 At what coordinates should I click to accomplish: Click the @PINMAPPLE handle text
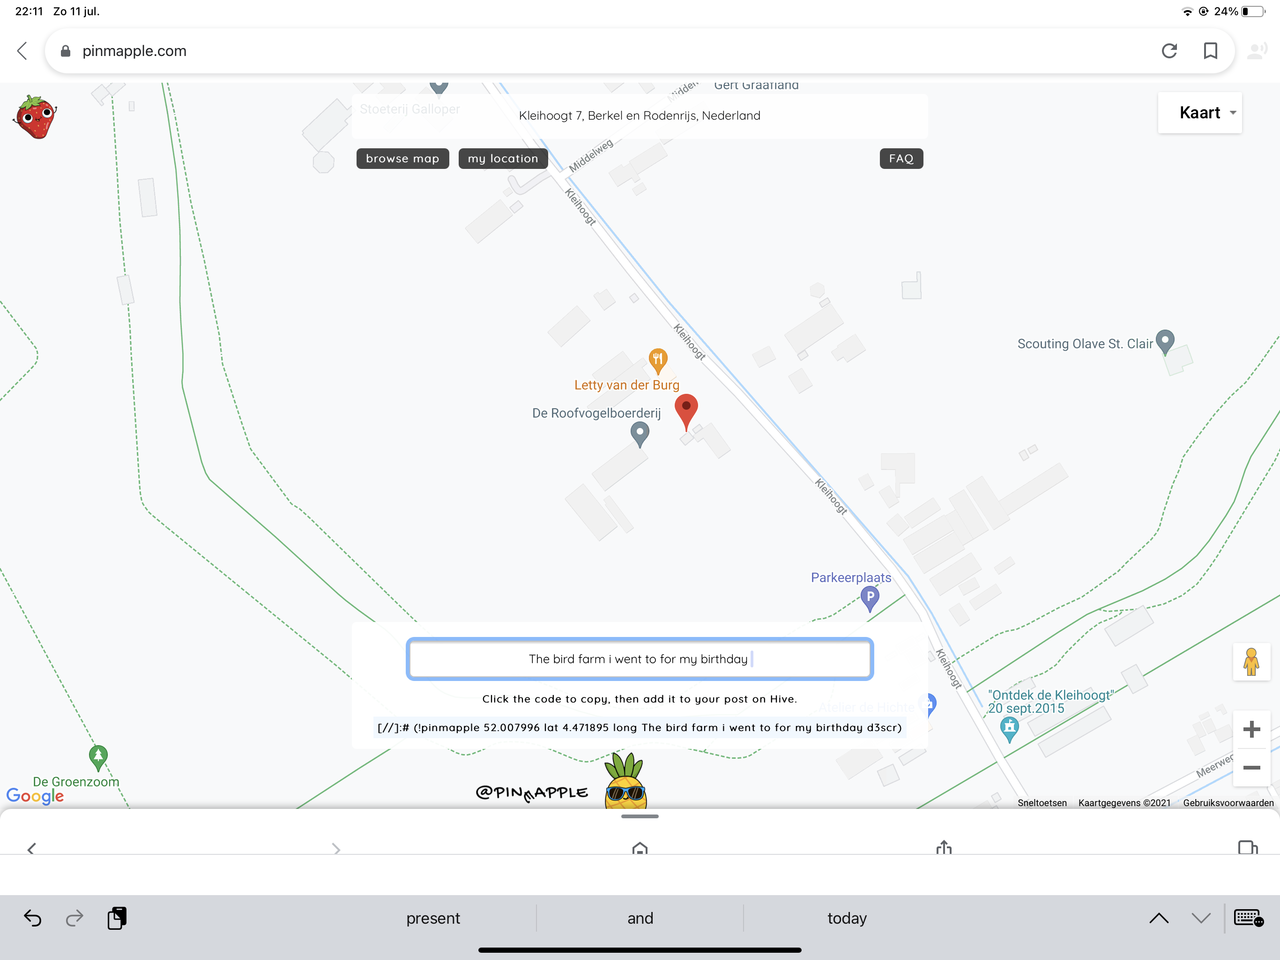pyautogui.click(x=532, y=793)
